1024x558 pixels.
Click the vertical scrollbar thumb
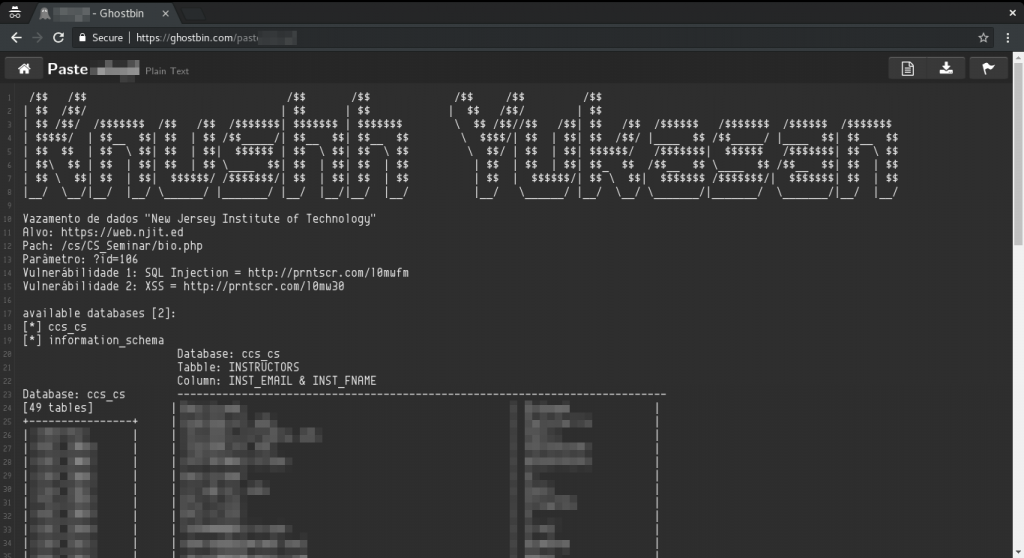[1018, 154]
